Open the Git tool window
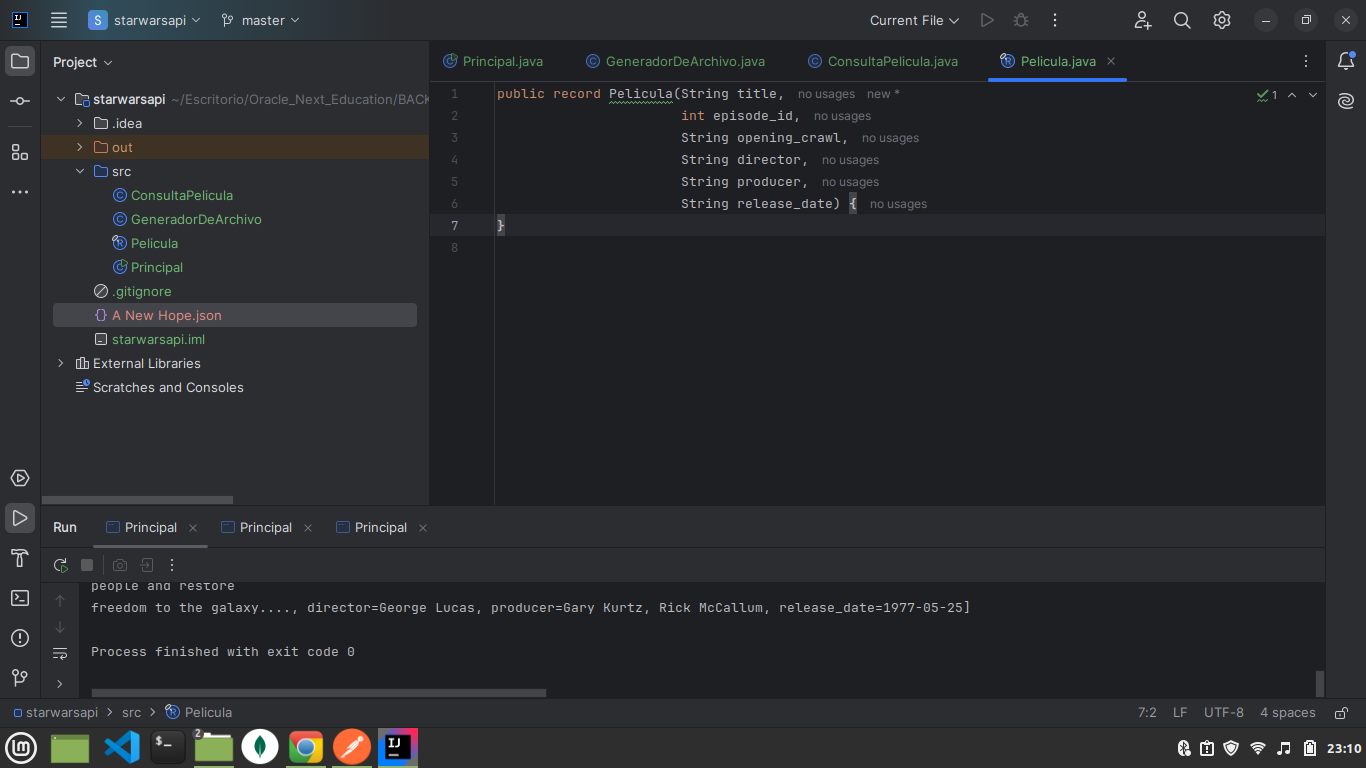The image size is (1366, 768). click(20, 678)
